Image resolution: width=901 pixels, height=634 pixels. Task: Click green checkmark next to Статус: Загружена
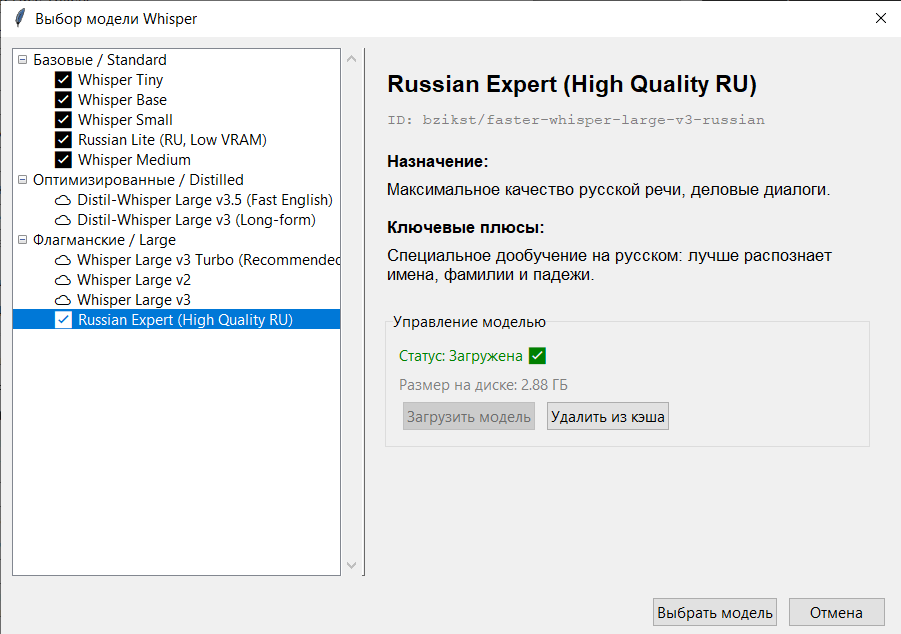click(x=538, y=356)
